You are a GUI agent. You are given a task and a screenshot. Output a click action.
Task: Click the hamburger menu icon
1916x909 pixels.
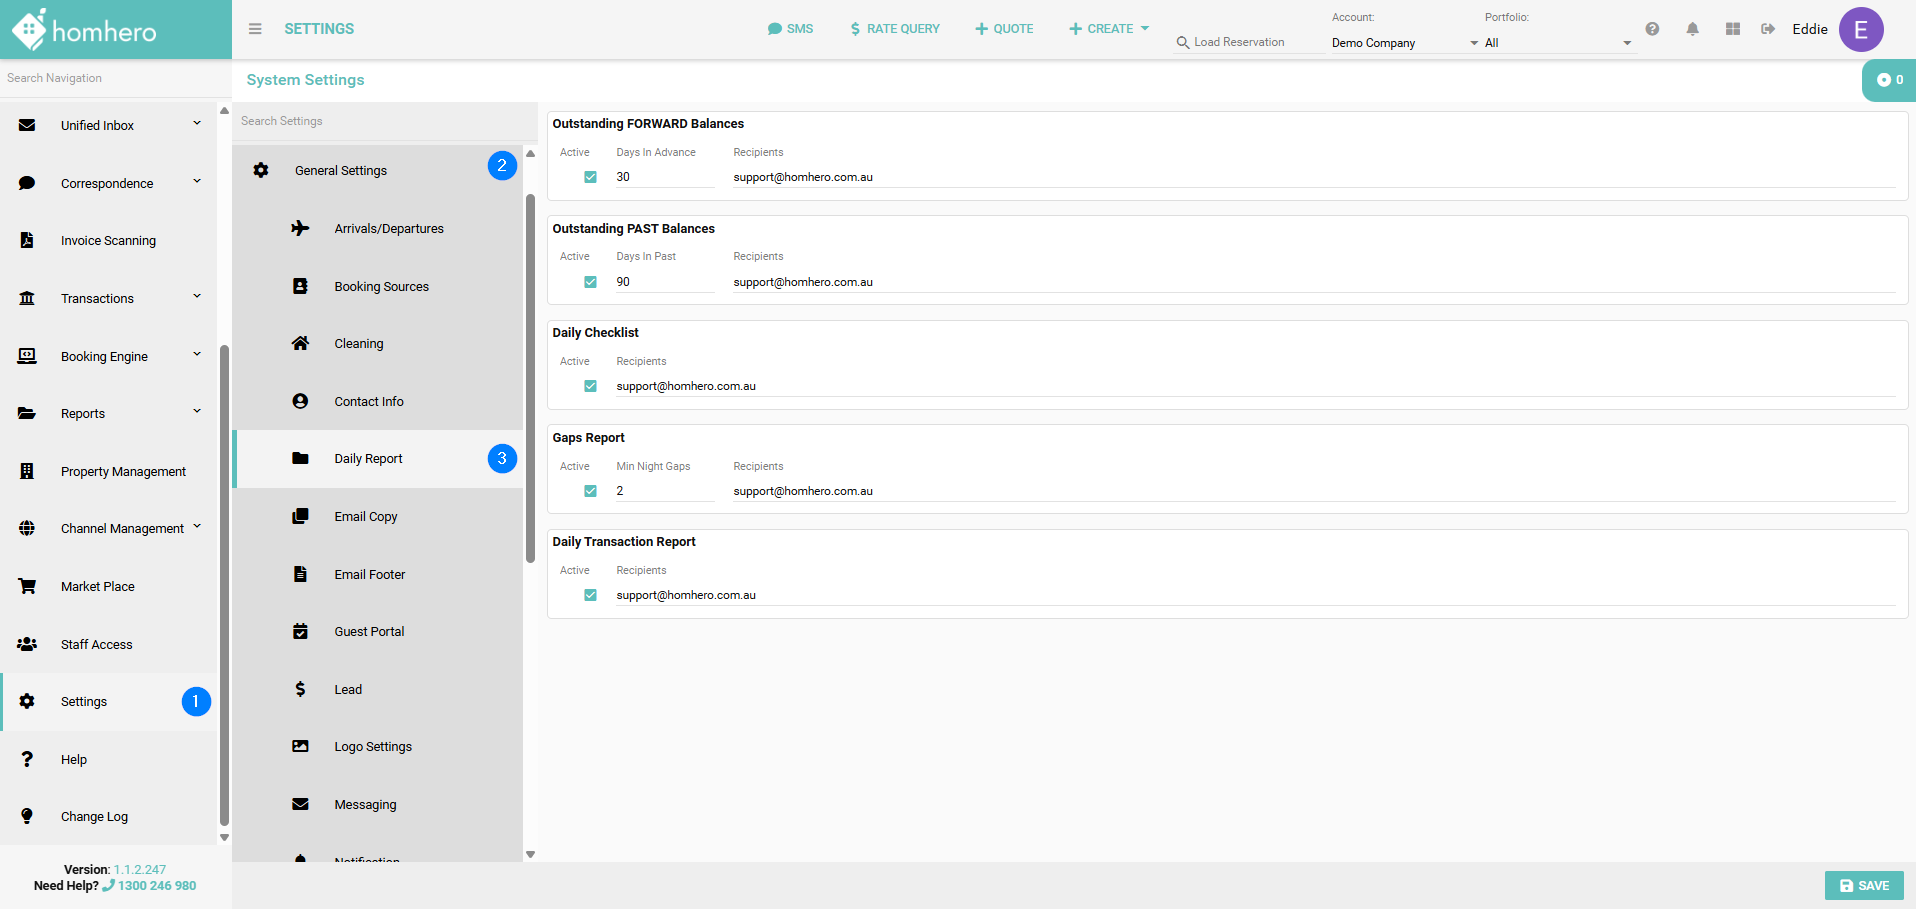(x=255, y=29)
